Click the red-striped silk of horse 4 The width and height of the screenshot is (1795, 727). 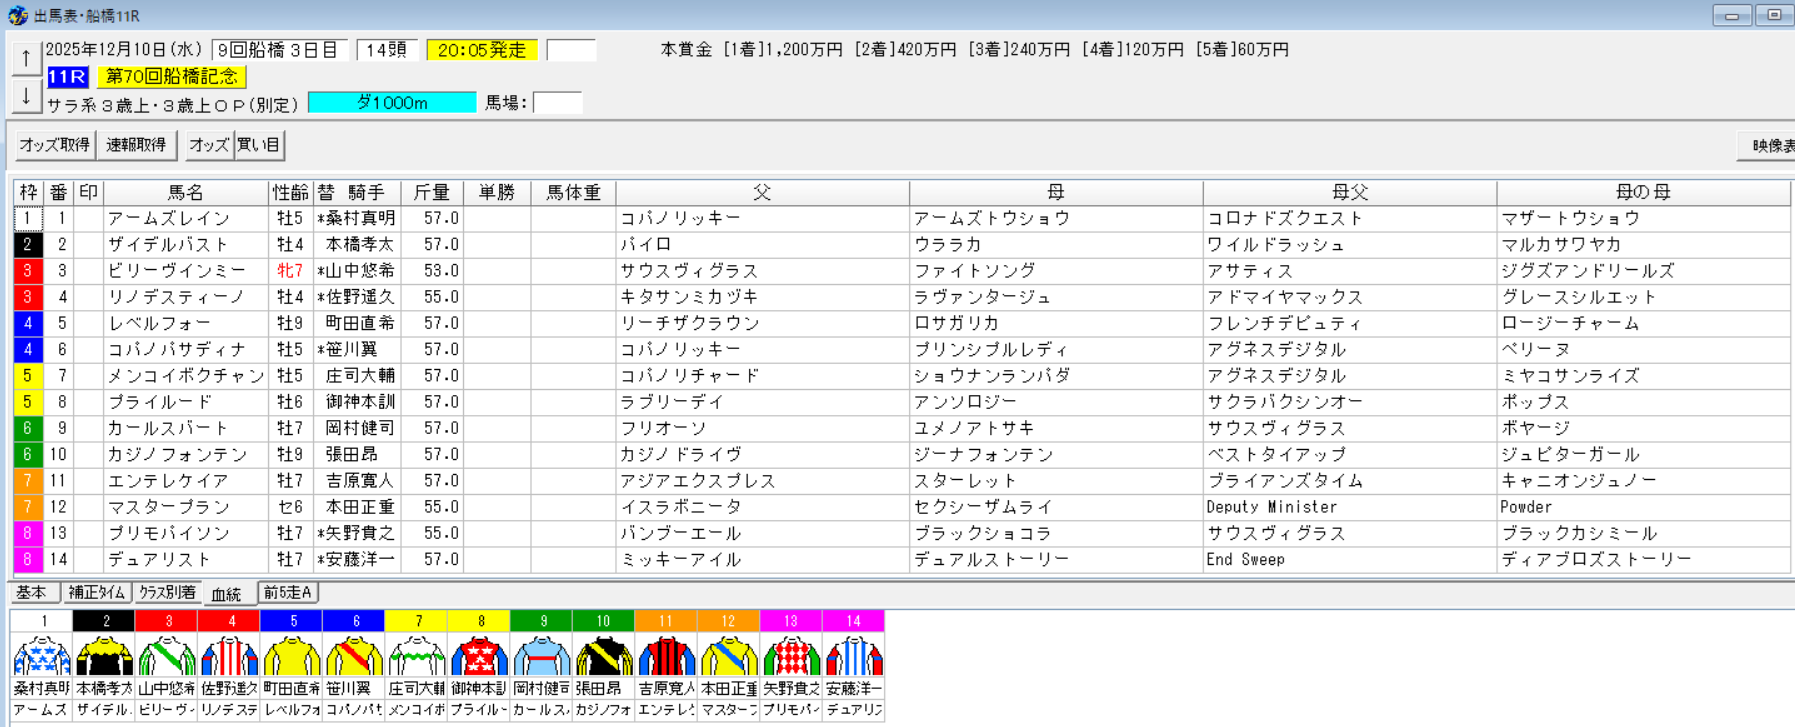pos(229,656)
